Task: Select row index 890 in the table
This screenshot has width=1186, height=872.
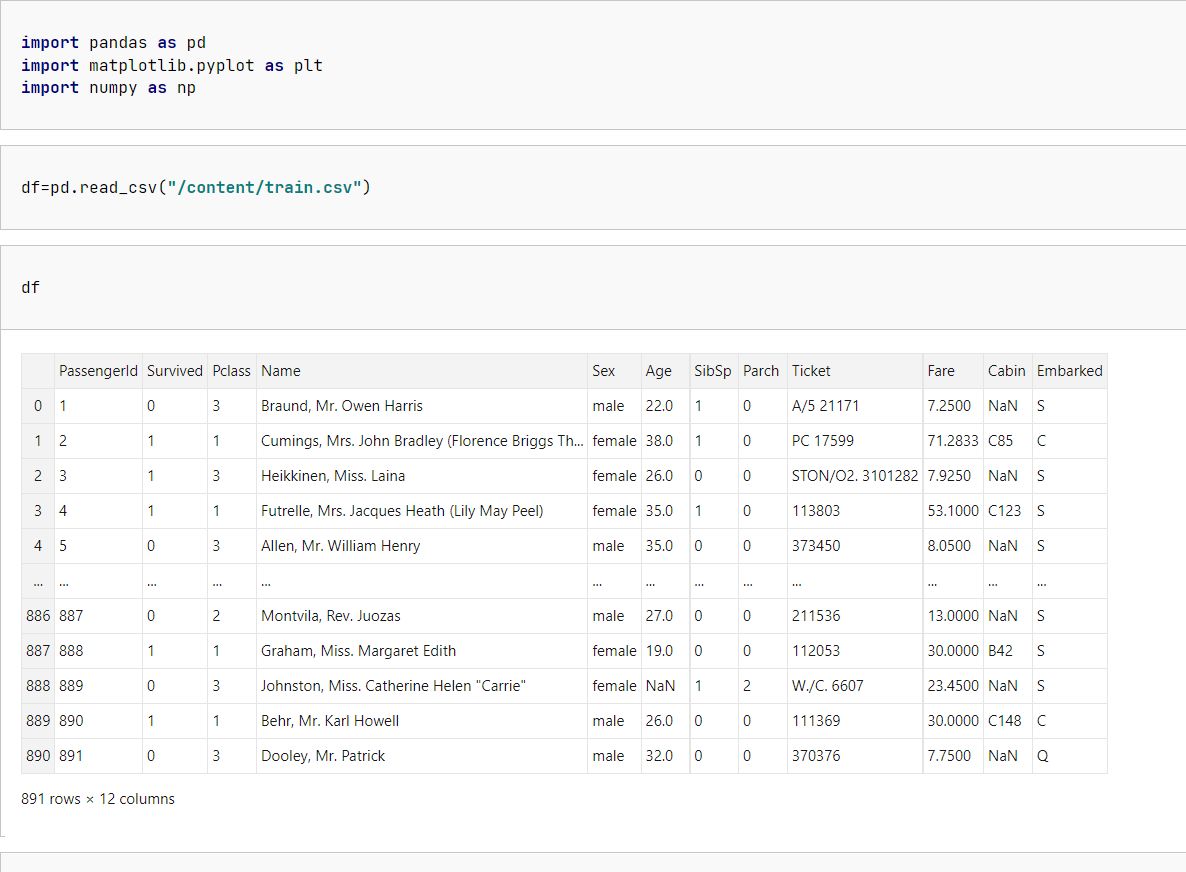Action: point(38,756)
